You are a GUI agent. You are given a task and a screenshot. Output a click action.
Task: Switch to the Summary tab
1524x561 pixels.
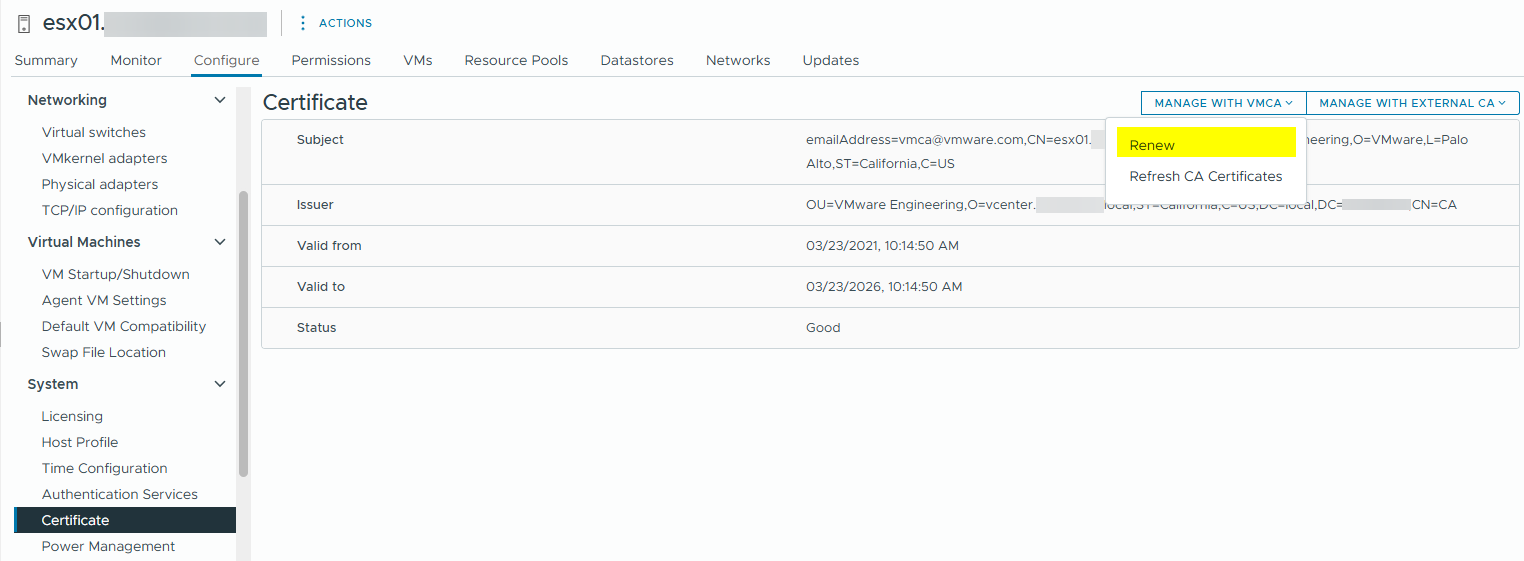(46, 60)
